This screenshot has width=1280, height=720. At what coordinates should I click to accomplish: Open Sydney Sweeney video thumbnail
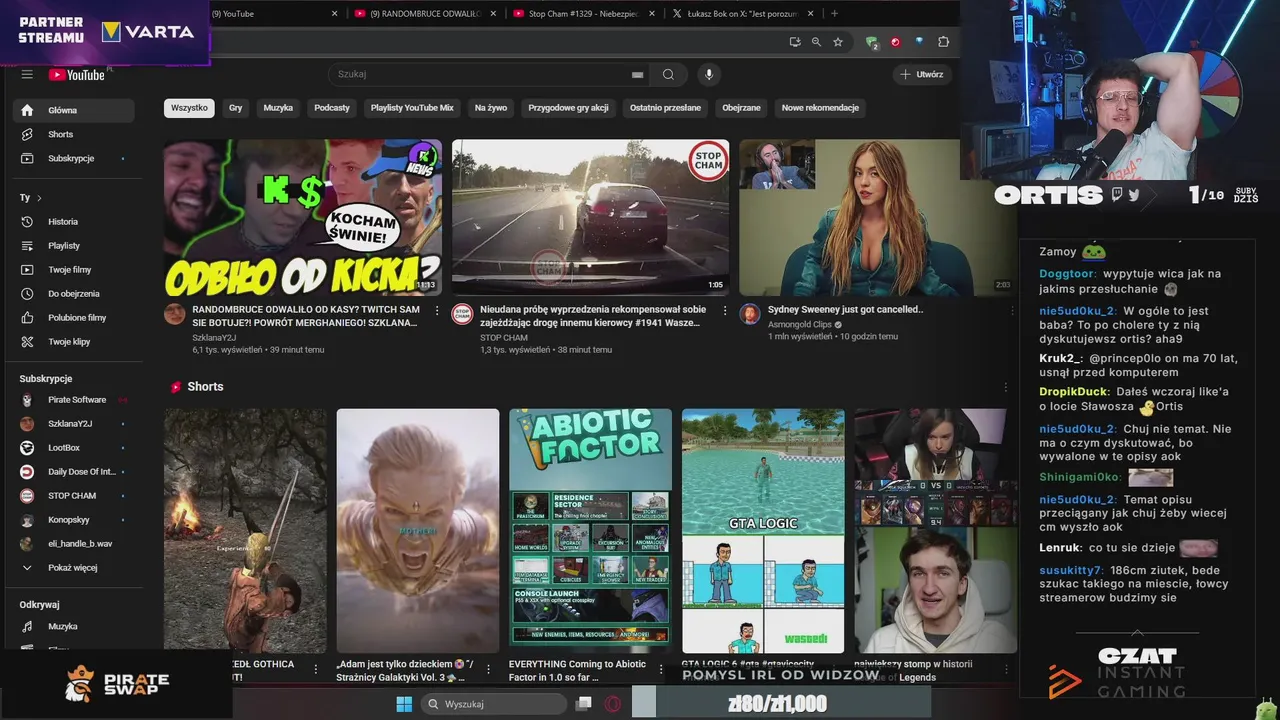point(878,217)
